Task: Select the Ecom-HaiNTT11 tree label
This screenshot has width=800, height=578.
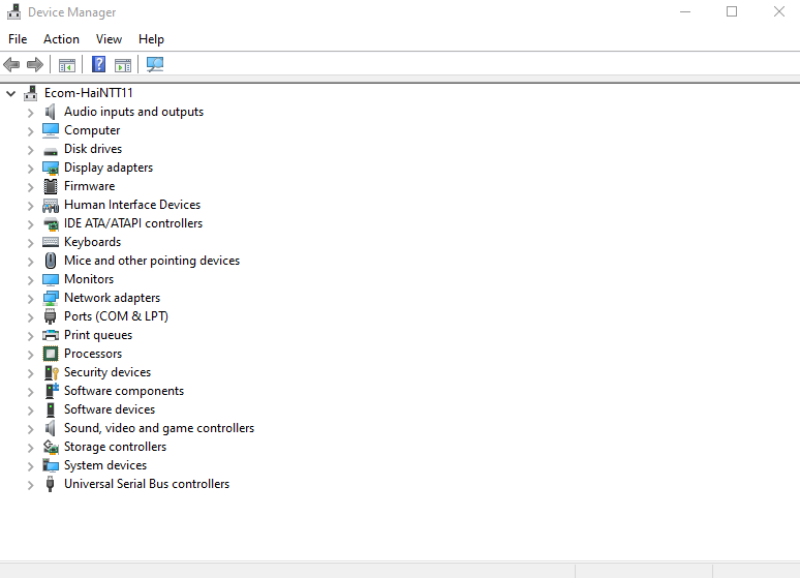Action: coord(88,93)
